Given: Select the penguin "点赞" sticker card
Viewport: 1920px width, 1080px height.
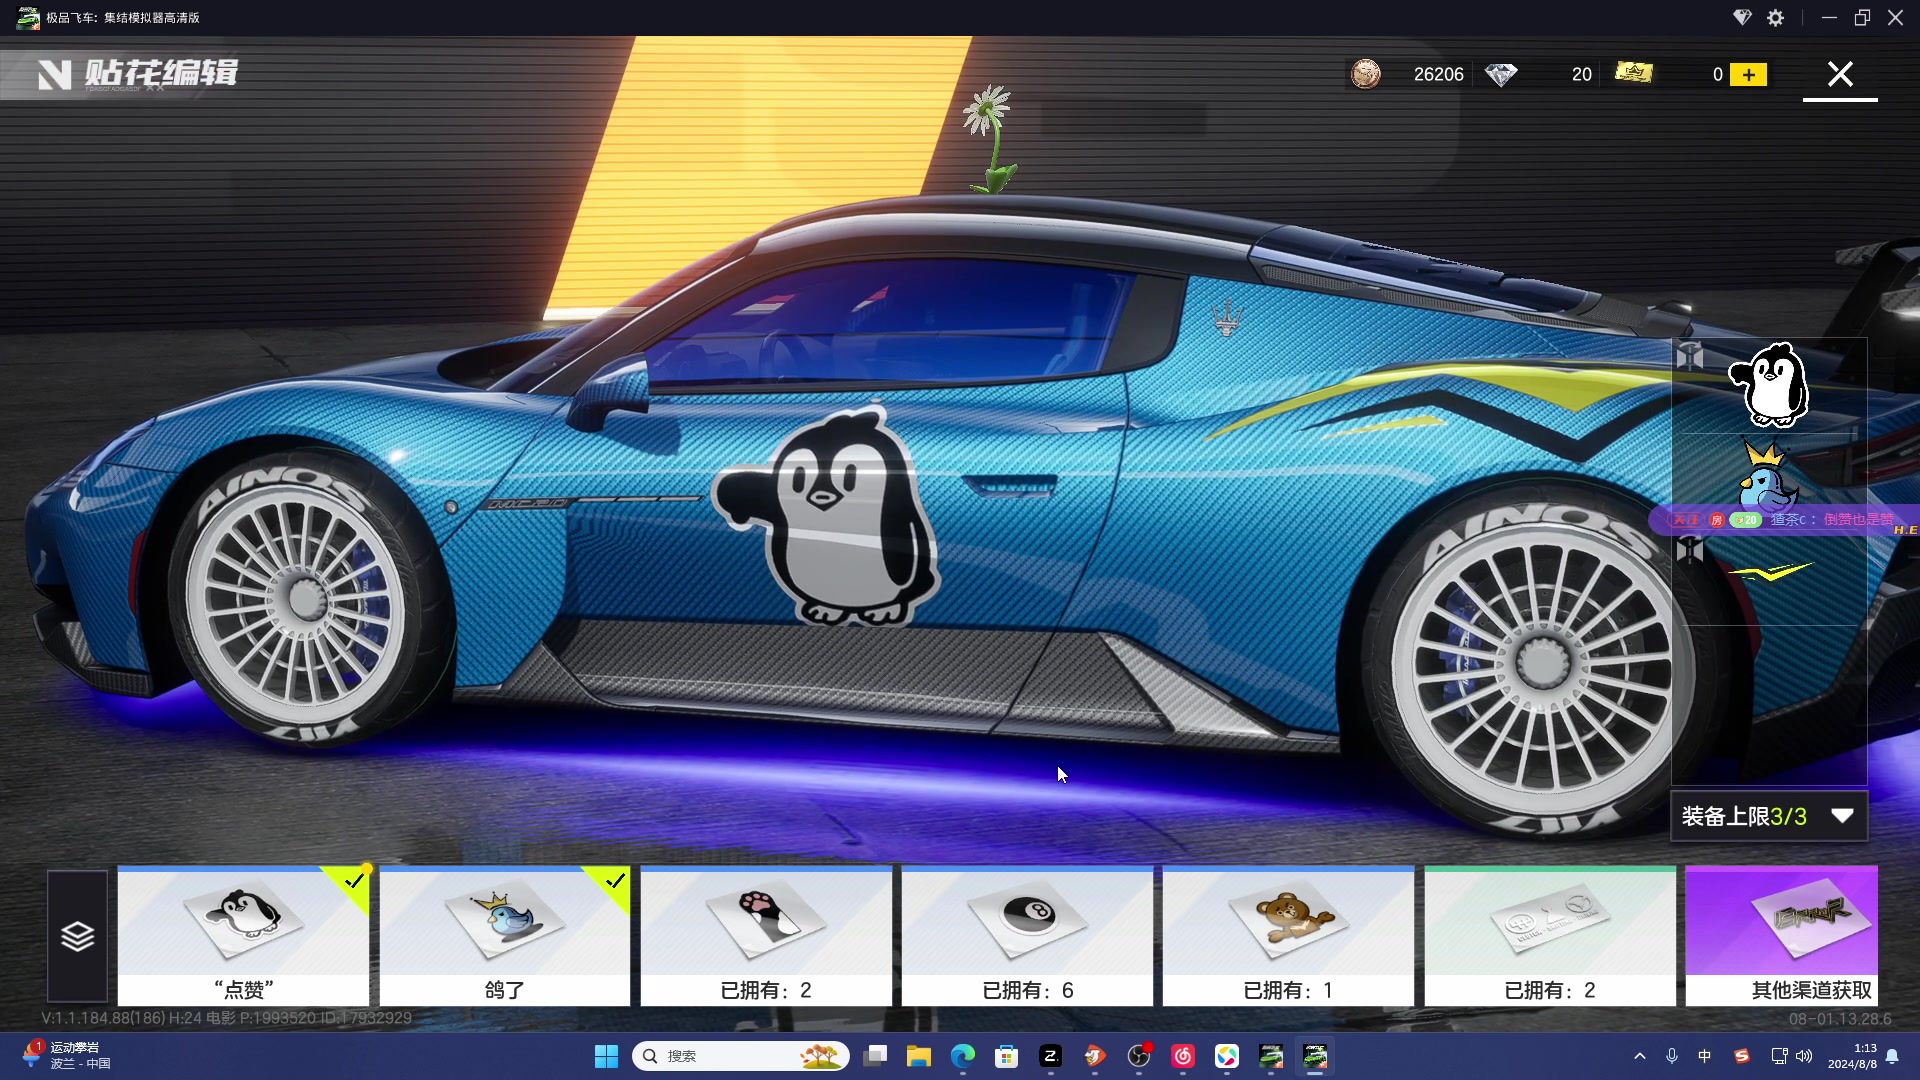Looking at the screenshot, I should [243, 936].
